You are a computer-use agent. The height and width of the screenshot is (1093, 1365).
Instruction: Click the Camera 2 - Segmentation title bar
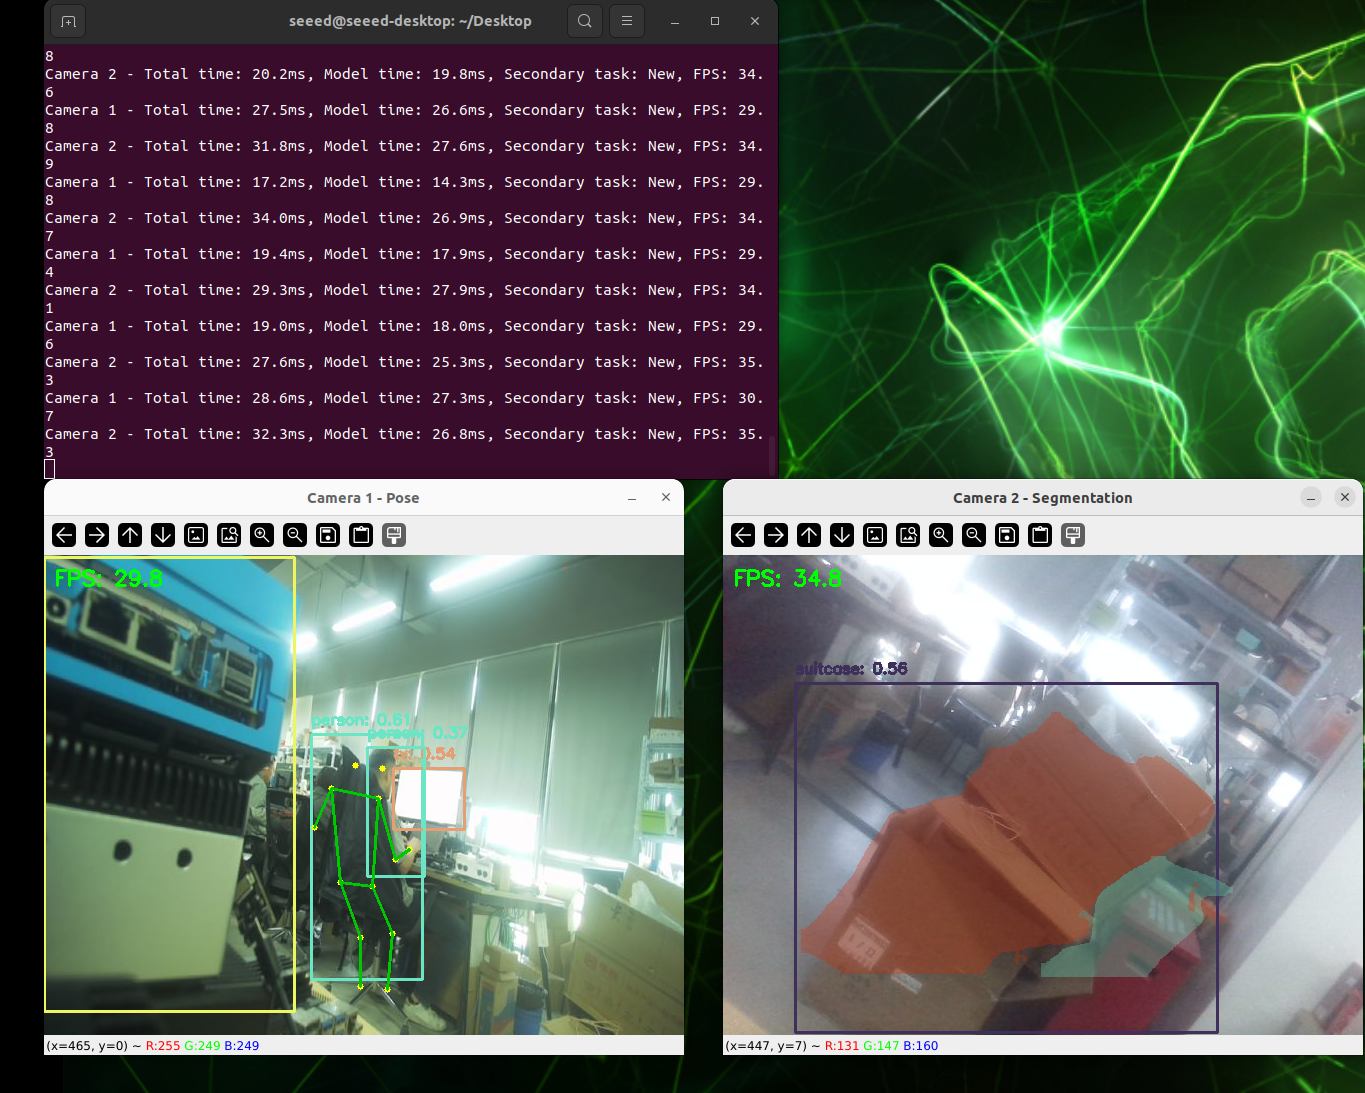[x=1041, y=498]
